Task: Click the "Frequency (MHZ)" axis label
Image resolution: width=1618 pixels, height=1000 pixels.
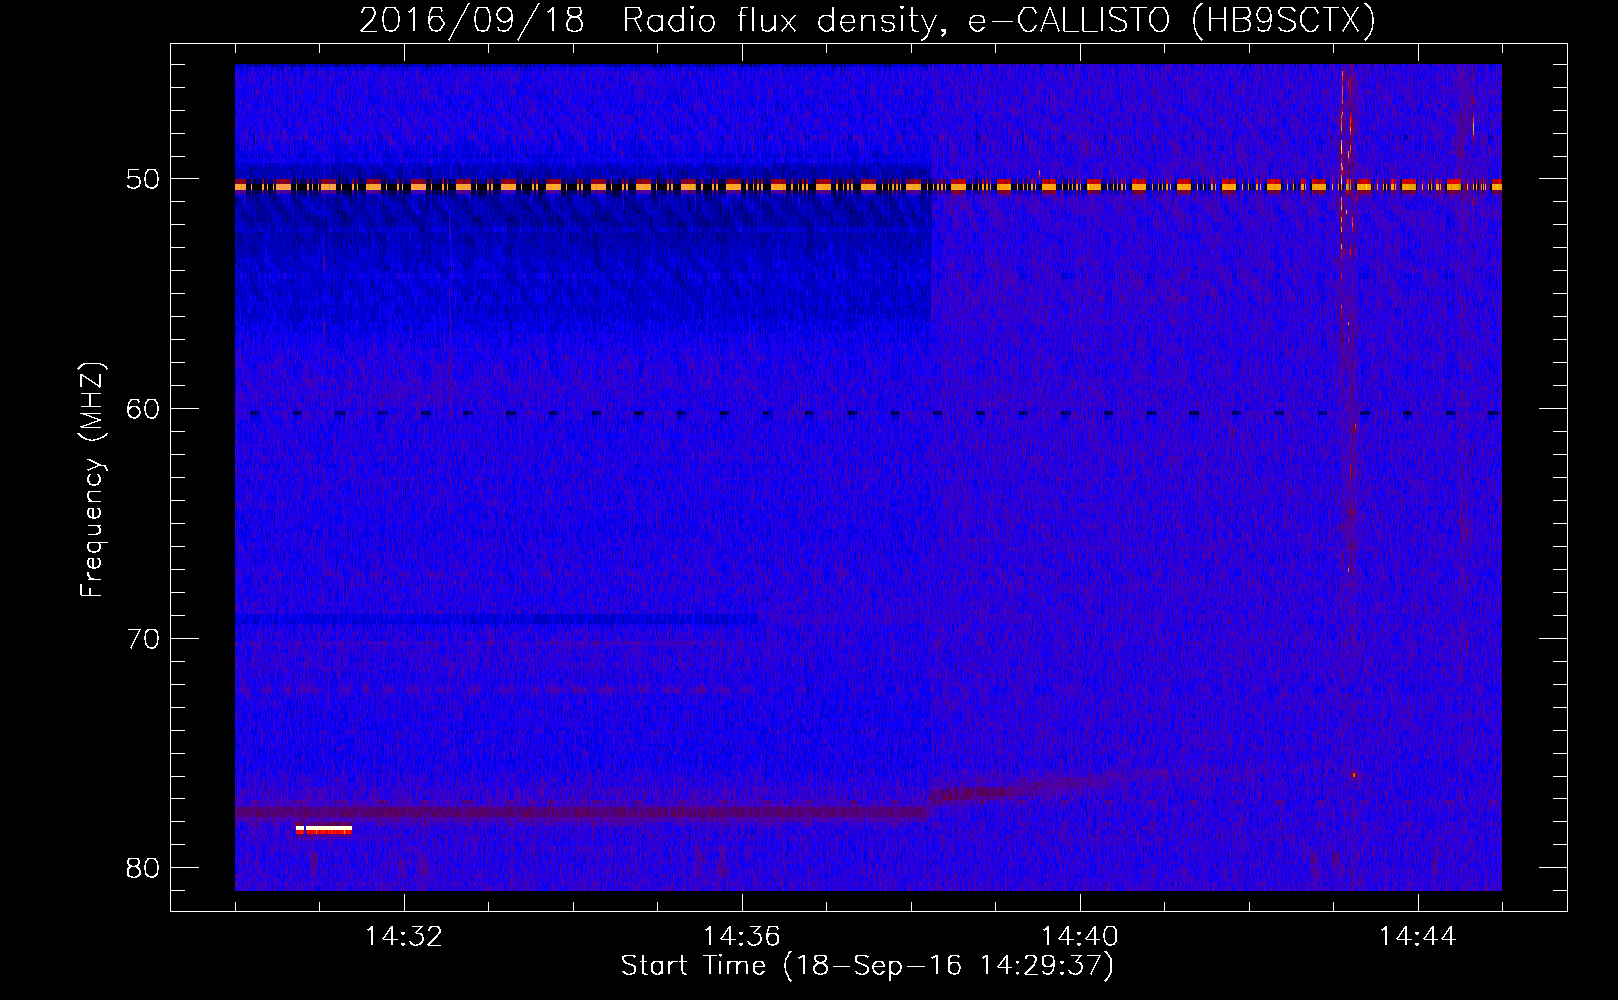Action: (92, 480)
